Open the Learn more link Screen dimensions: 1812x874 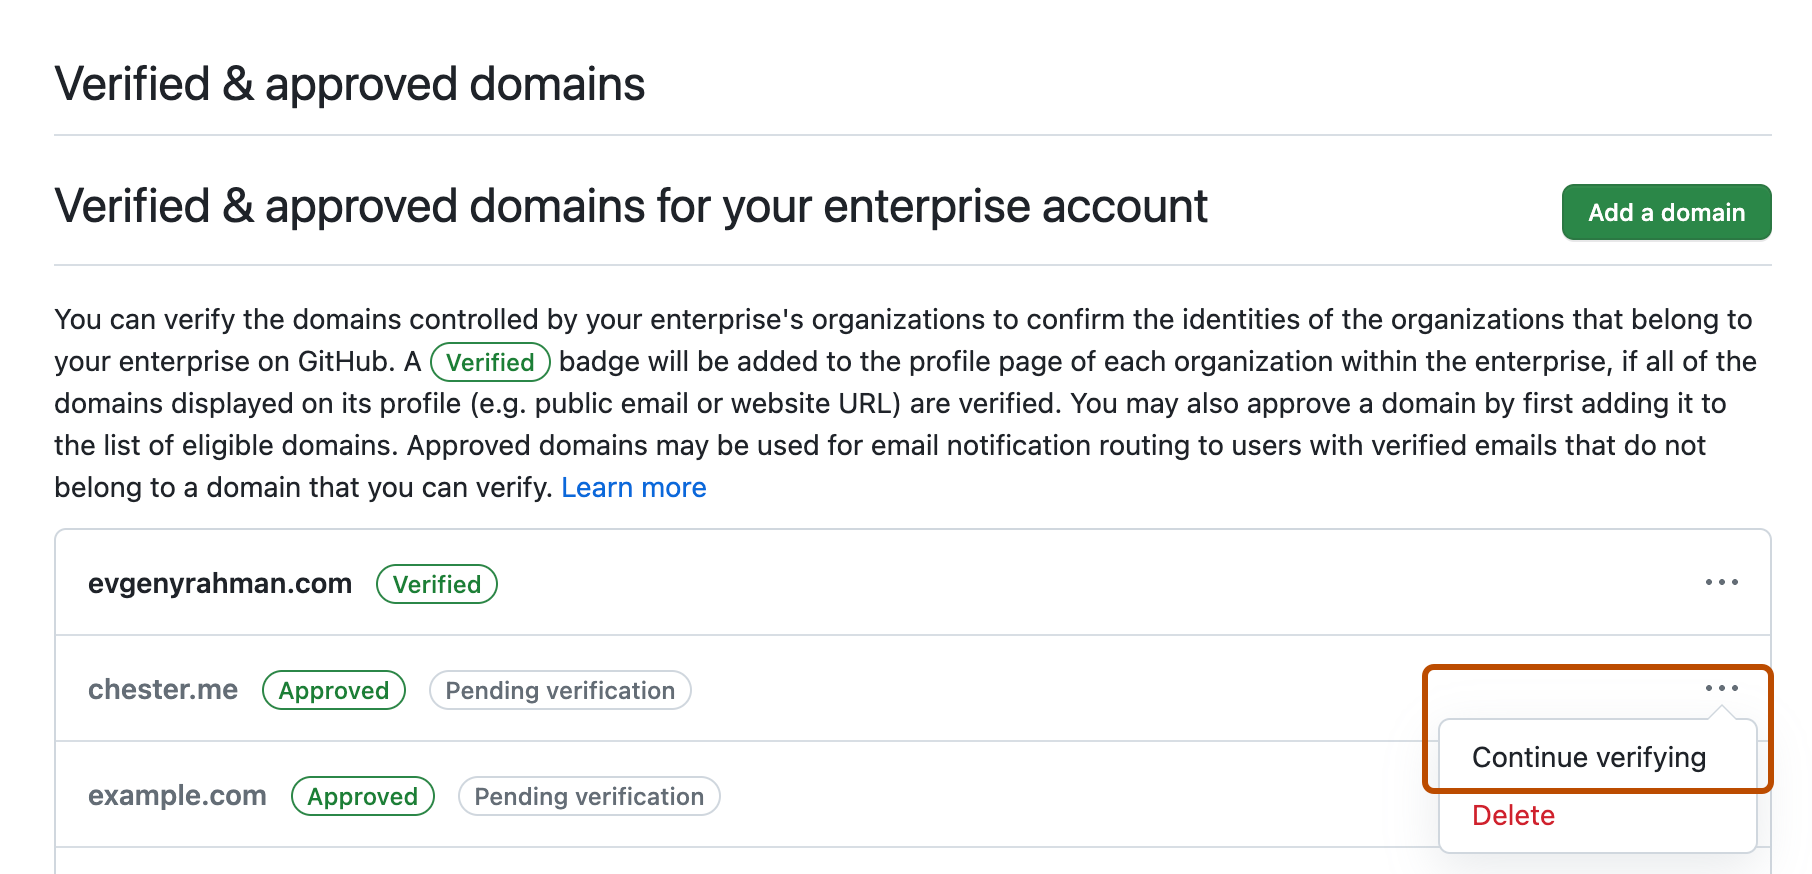tap(633, 488)
